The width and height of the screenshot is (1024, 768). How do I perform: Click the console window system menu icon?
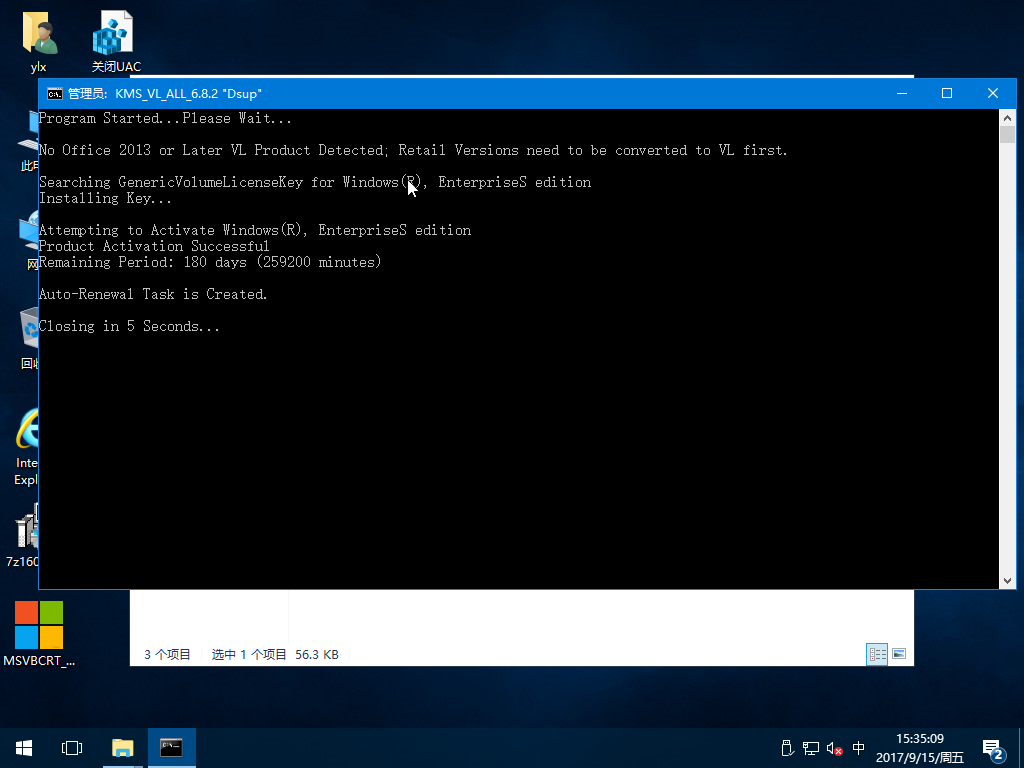[x=55, y=93]
